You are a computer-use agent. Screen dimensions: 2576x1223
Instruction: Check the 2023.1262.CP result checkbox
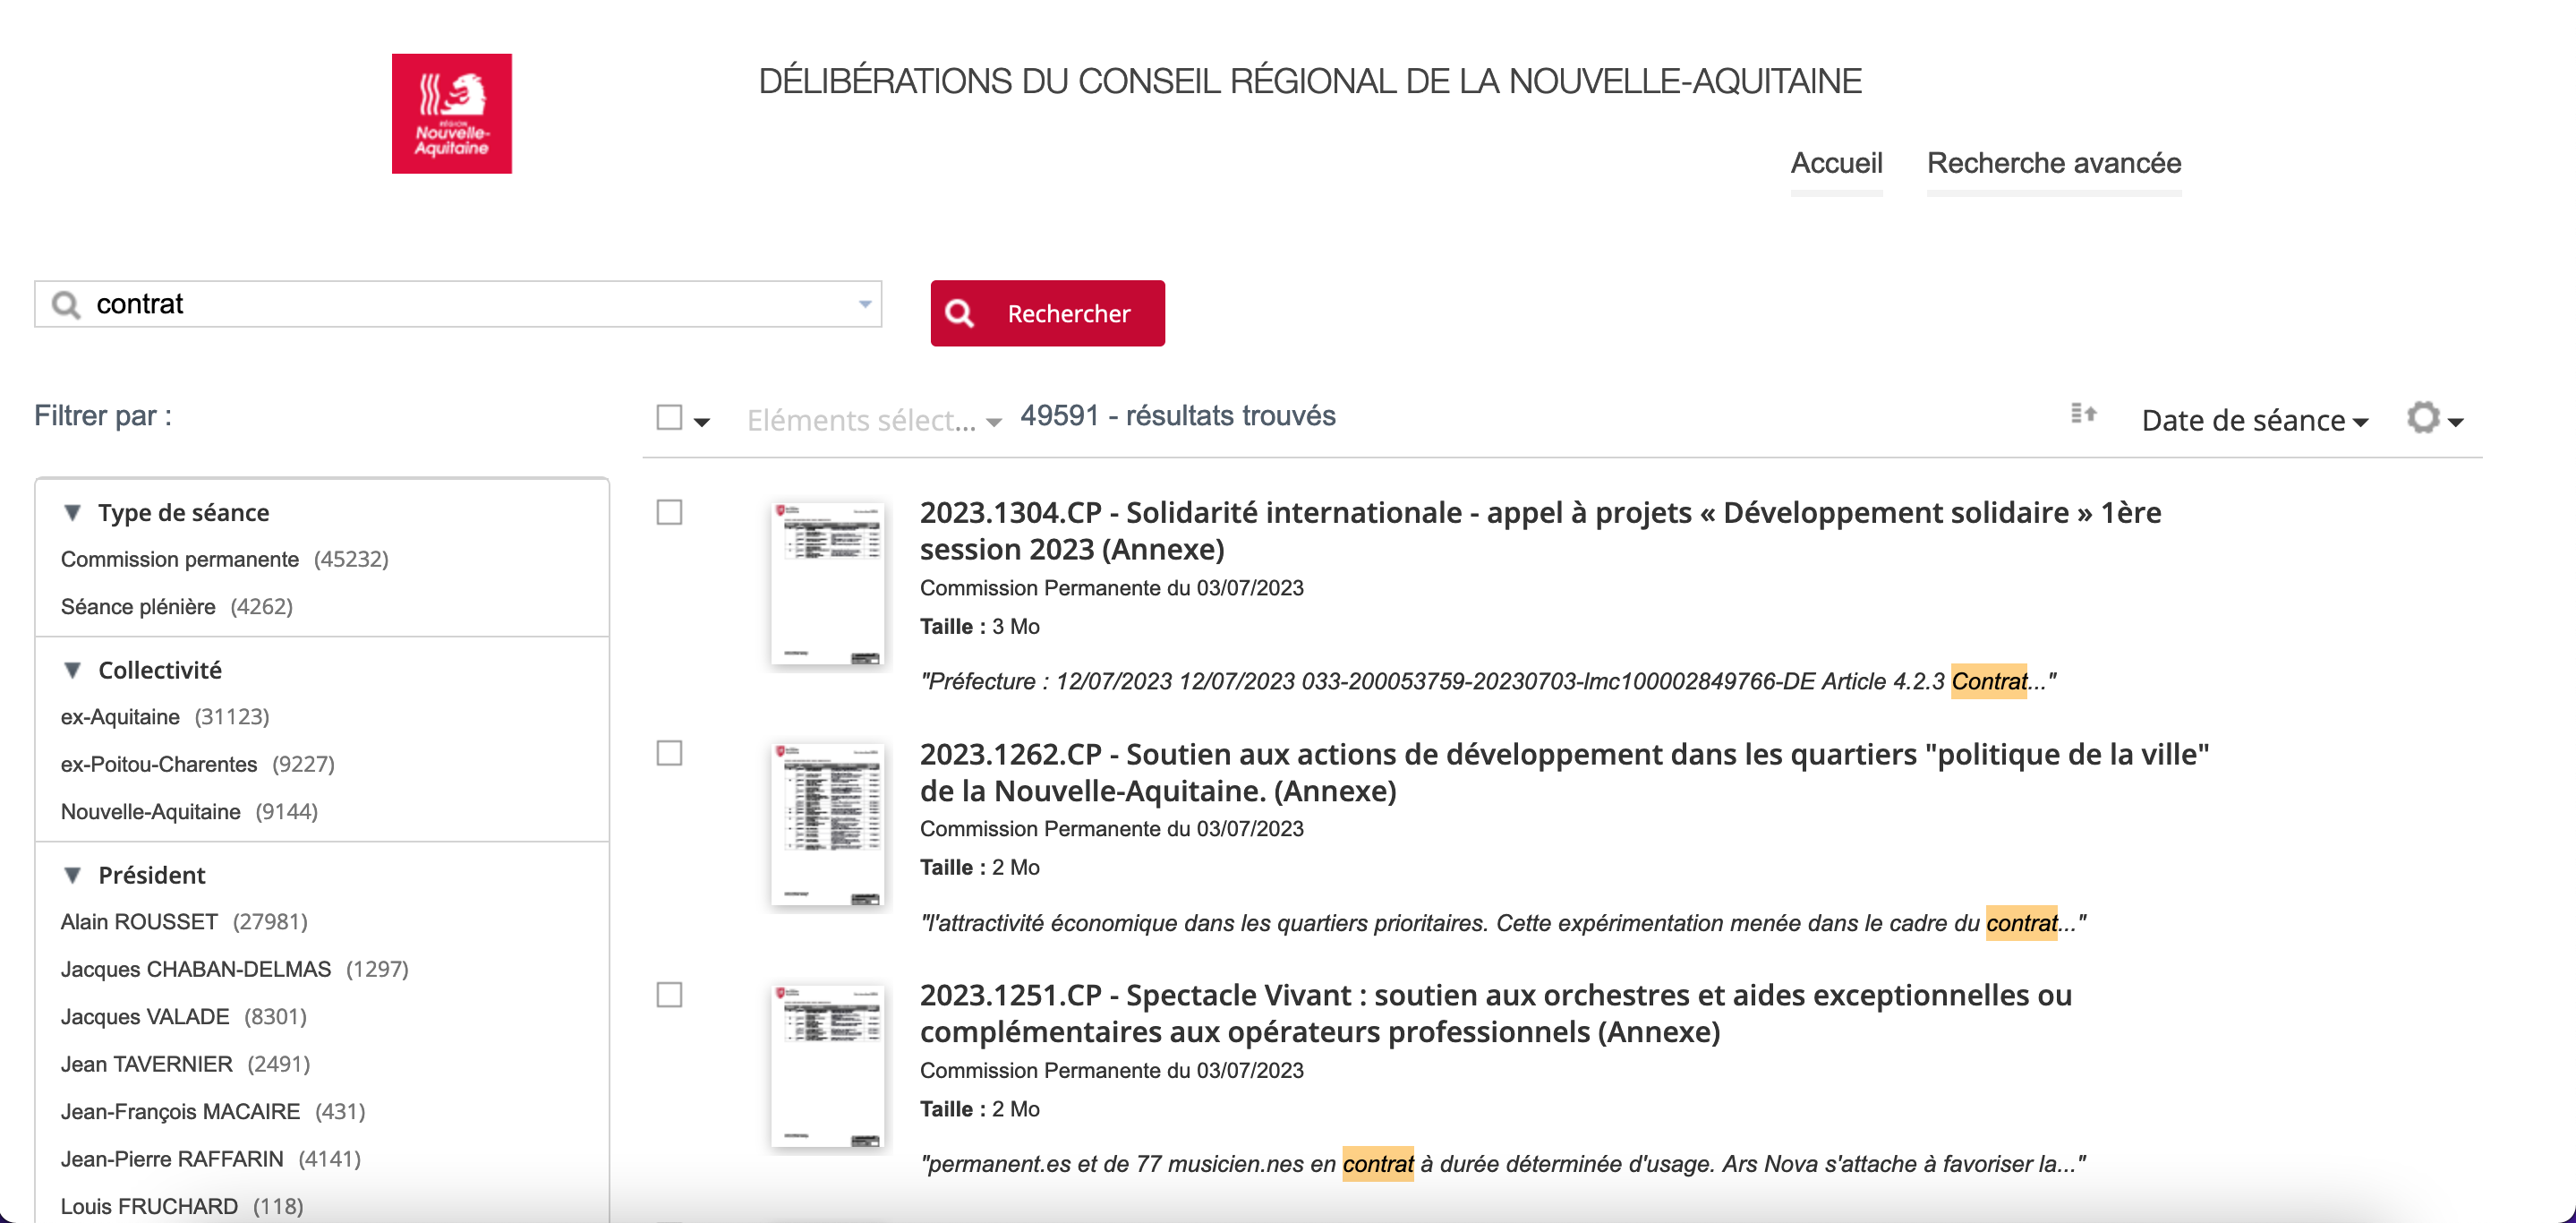click(669, 753)
